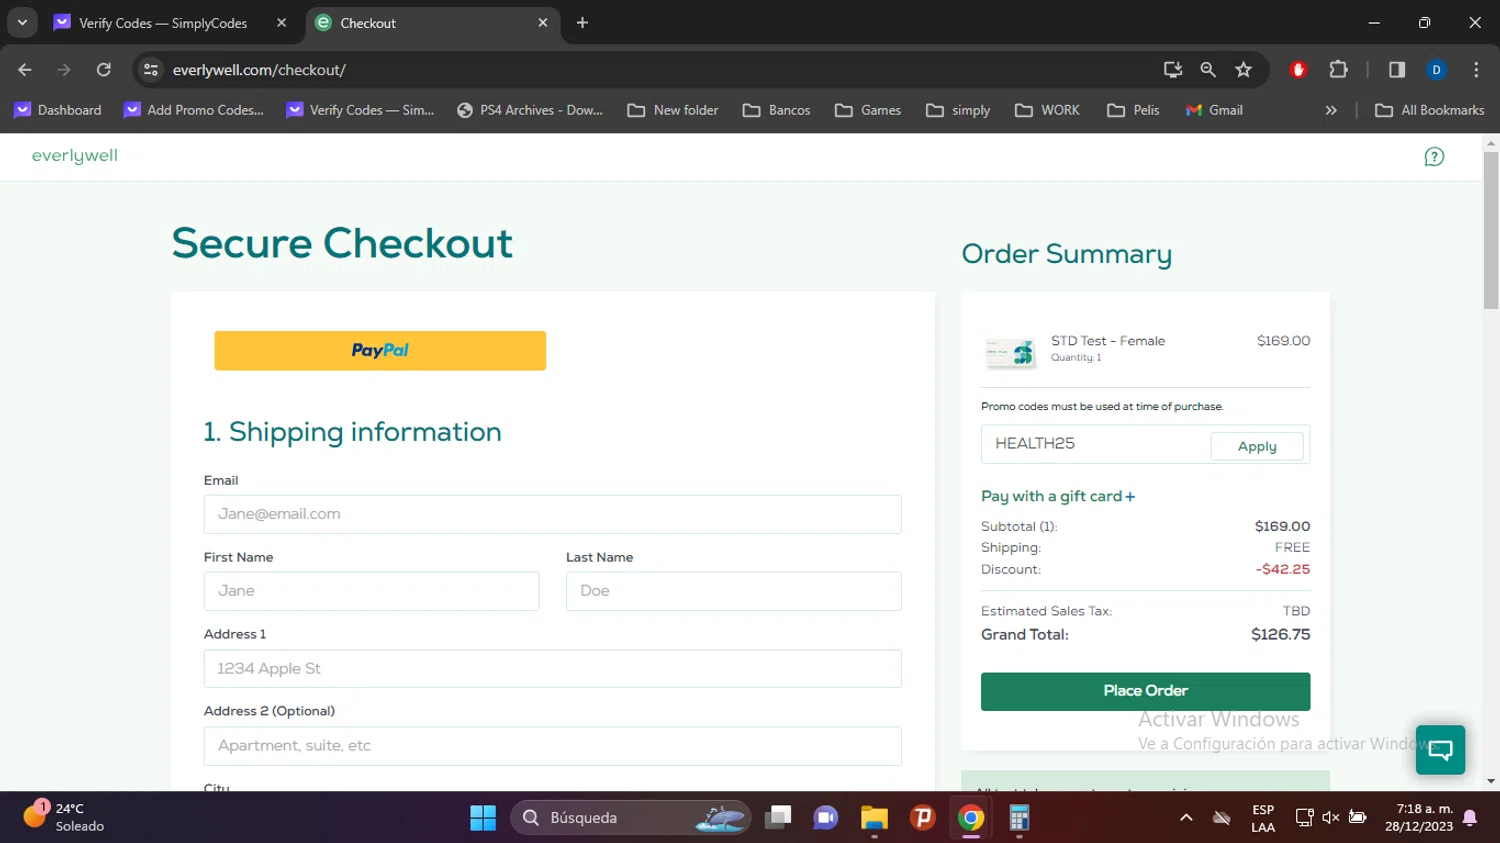Click the taskbar Búsqueda search box

click(x=631, y=818)
